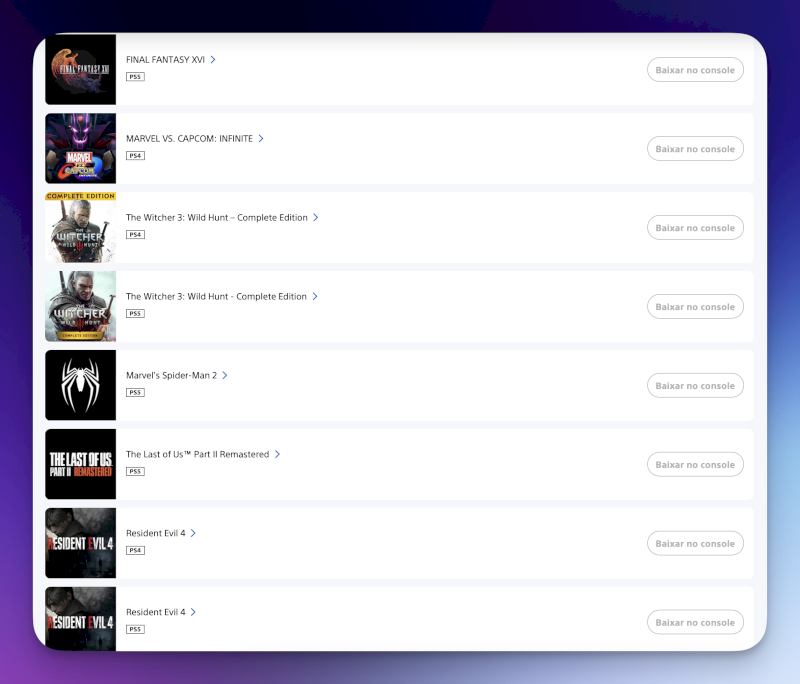Expand FINAL FANTASY XVI chevron arrow
Screen dimensions: 800x684
coord(213,60)
